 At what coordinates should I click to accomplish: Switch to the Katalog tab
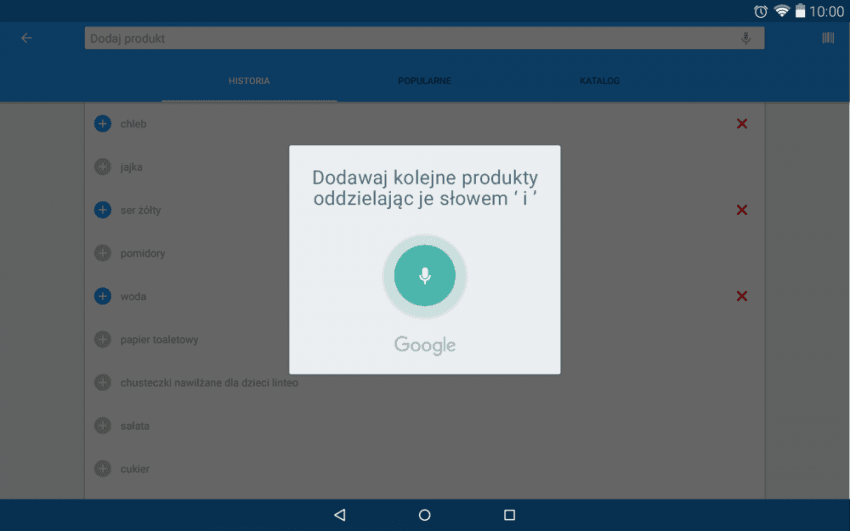coord(600,81)
